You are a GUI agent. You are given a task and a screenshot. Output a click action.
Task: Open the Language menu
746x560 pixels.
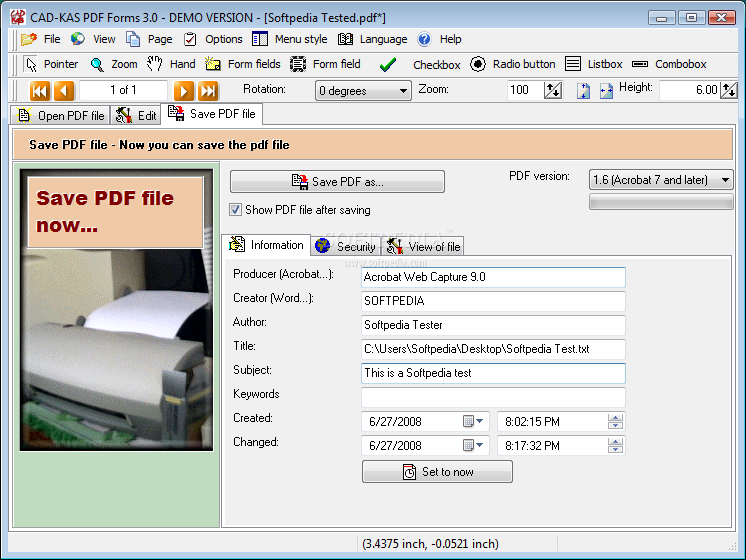tap(373, 39)
